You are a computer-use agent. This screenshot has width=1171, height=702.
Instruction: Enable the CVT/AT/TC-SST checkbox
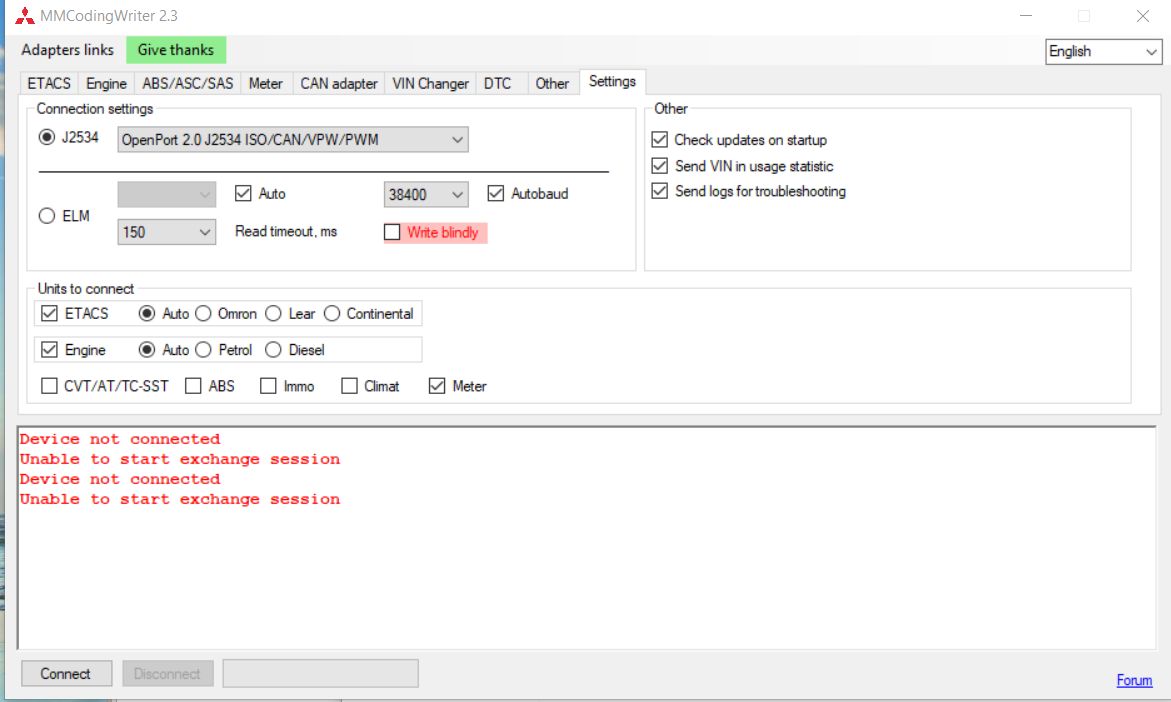[49, 386]
